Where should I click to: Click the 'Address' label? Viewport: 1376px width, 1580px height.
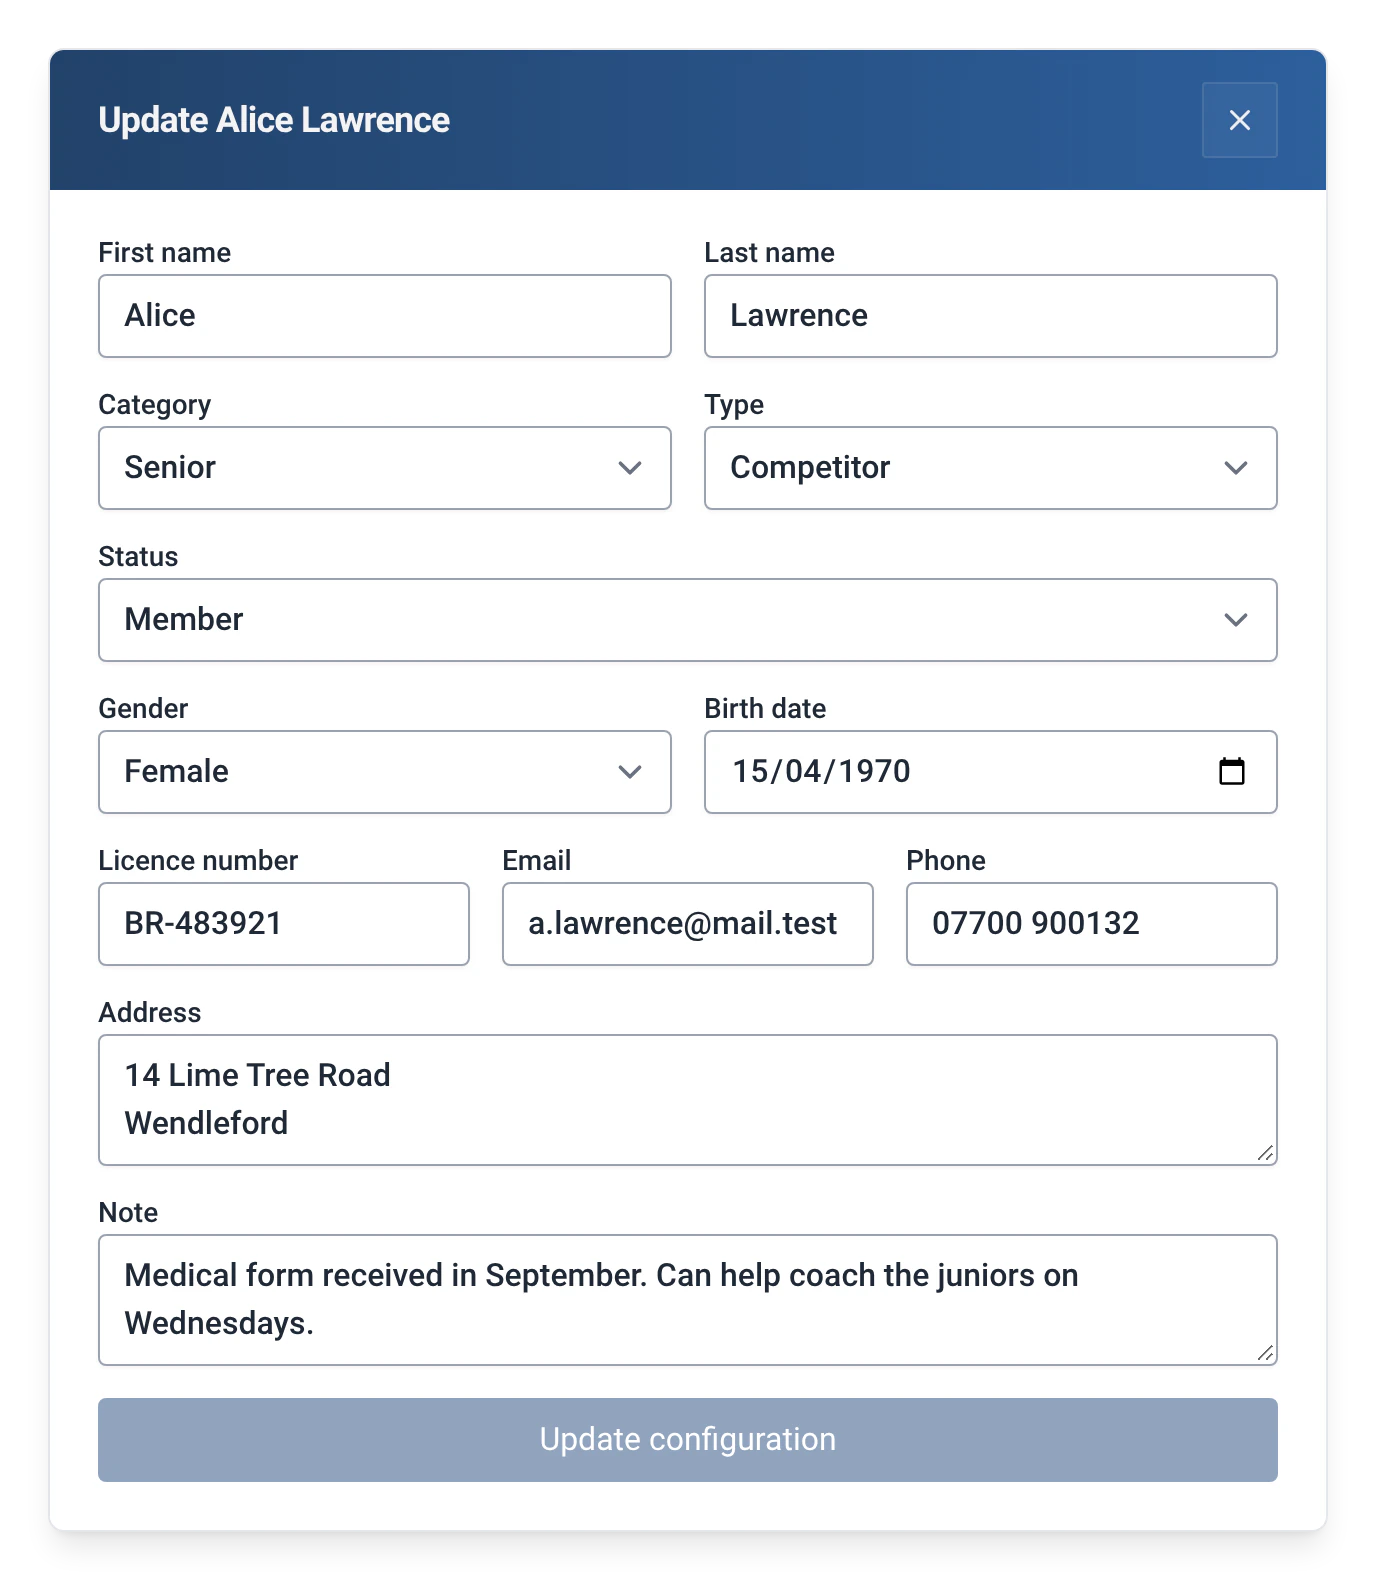pos(150,1012)
